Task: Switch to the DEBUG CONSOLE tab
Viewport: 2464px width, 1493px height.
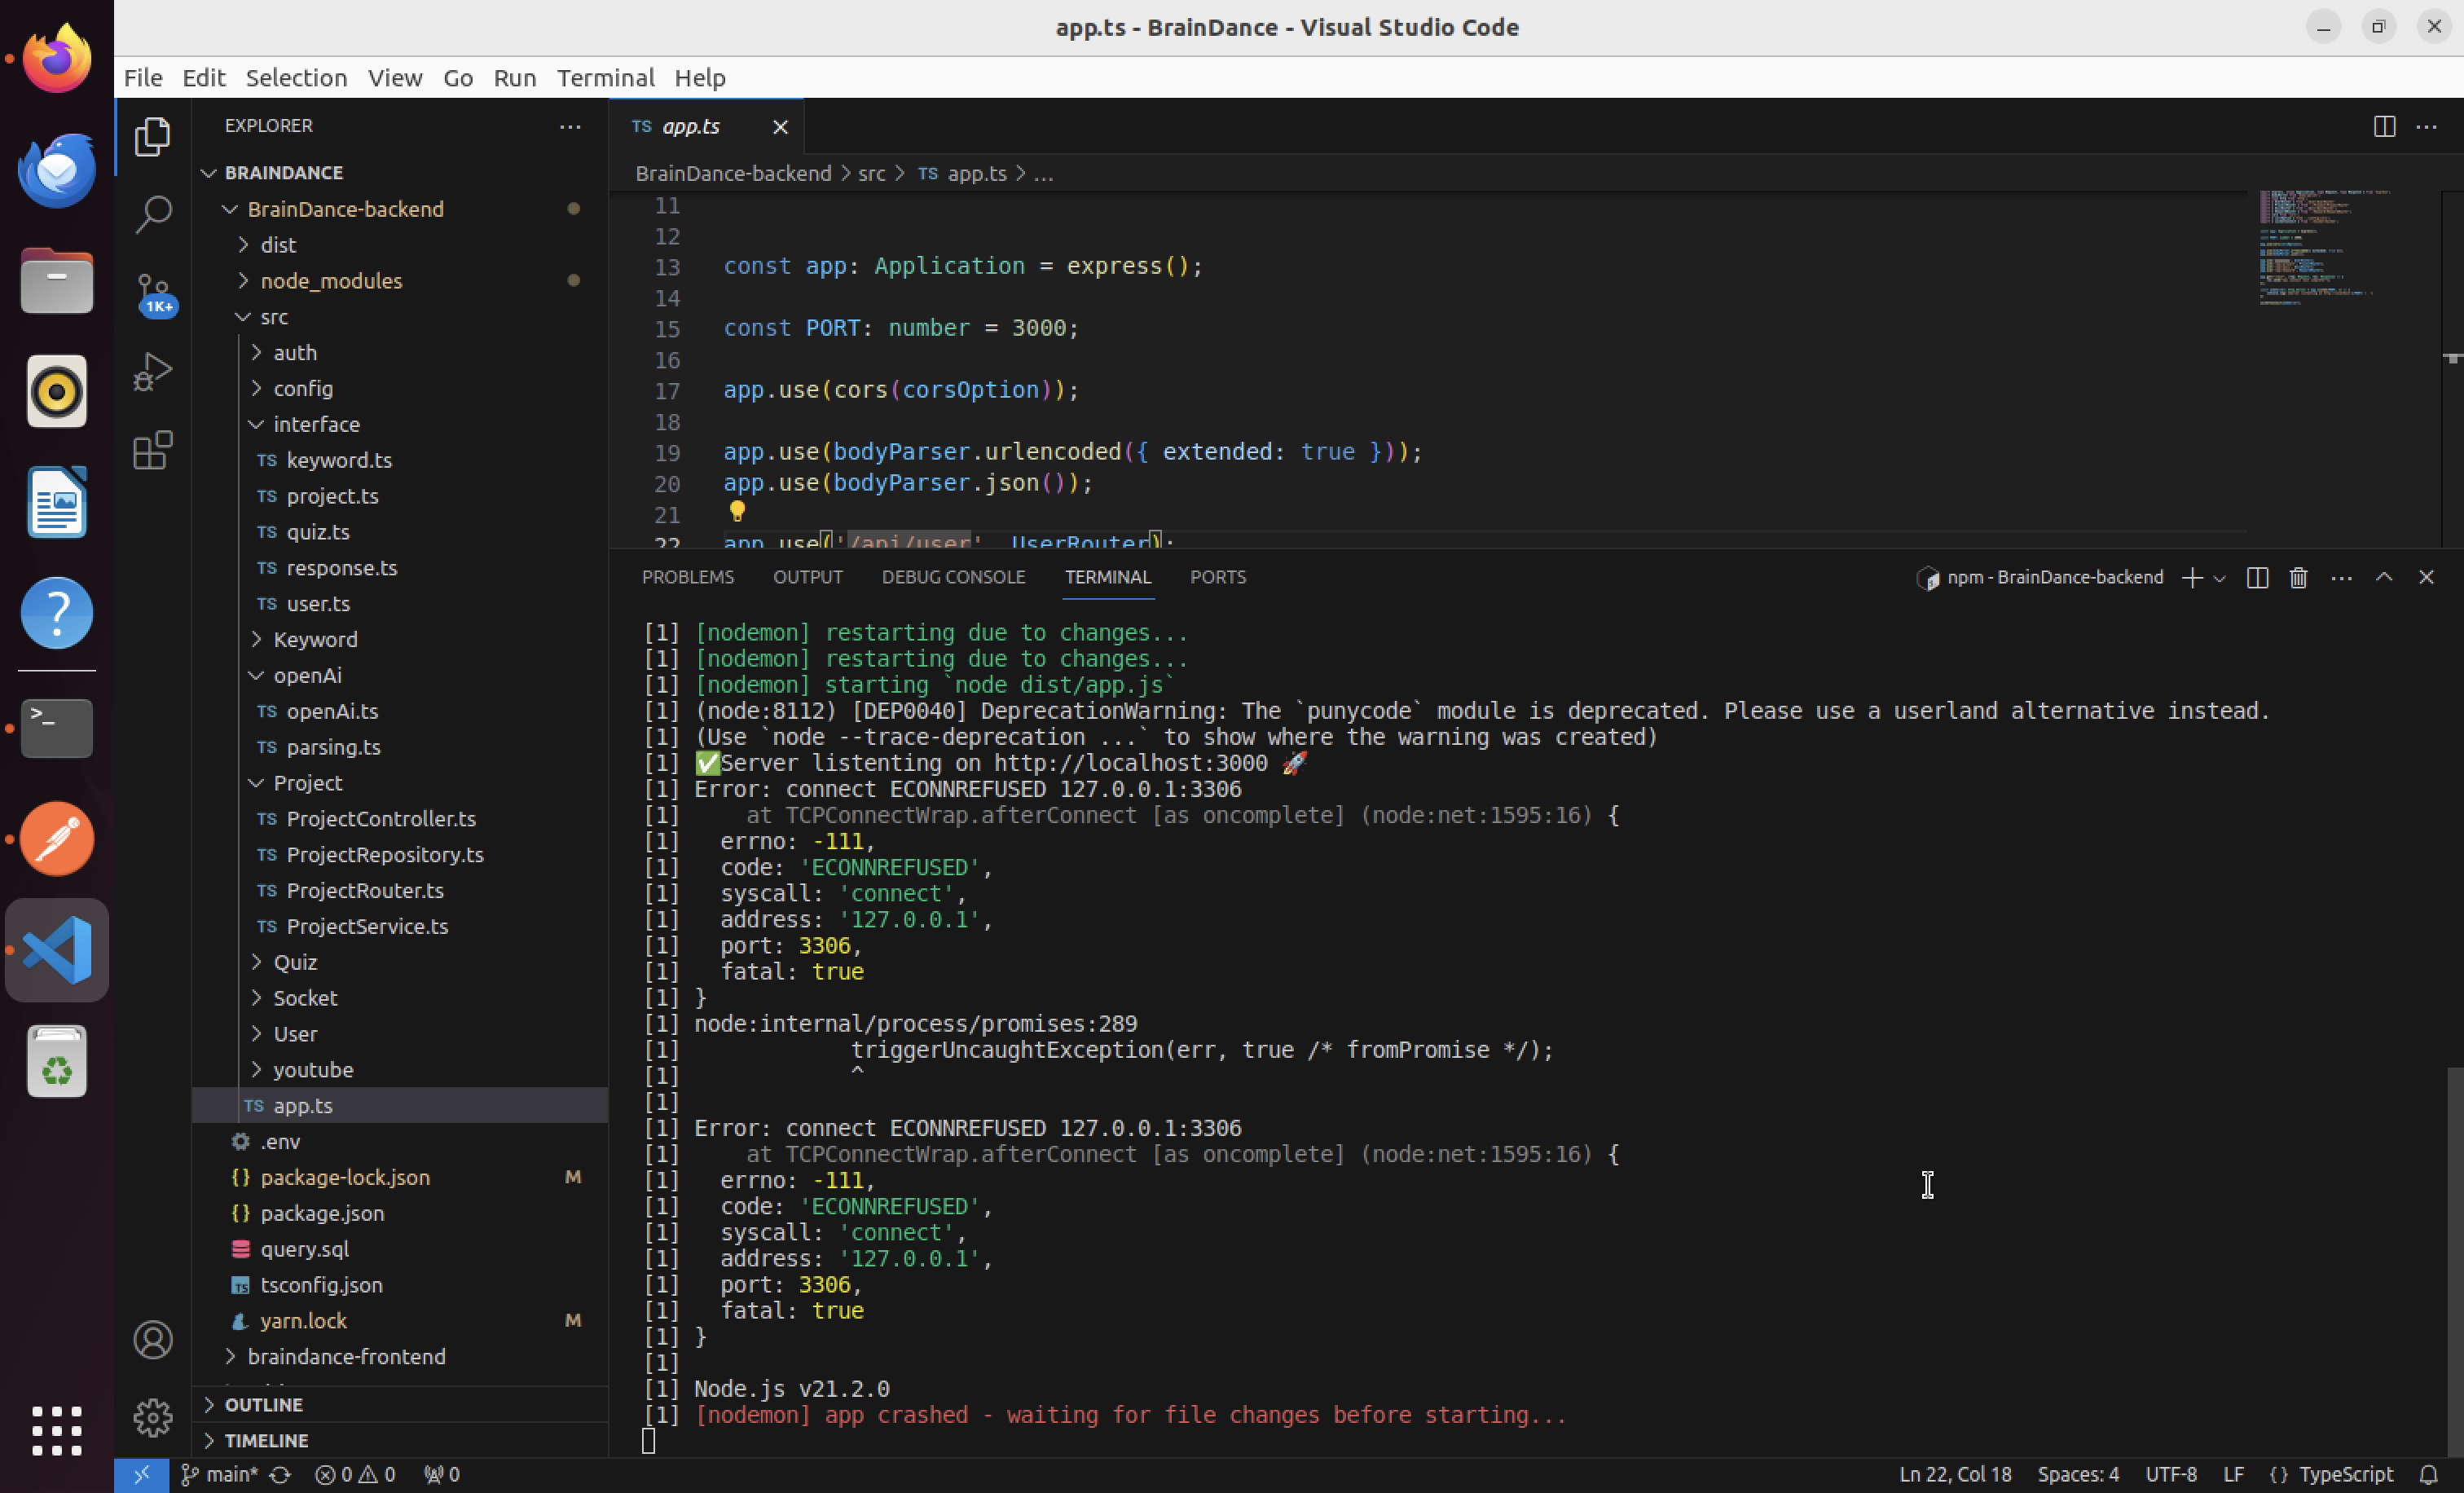Action: pos(953,577)
